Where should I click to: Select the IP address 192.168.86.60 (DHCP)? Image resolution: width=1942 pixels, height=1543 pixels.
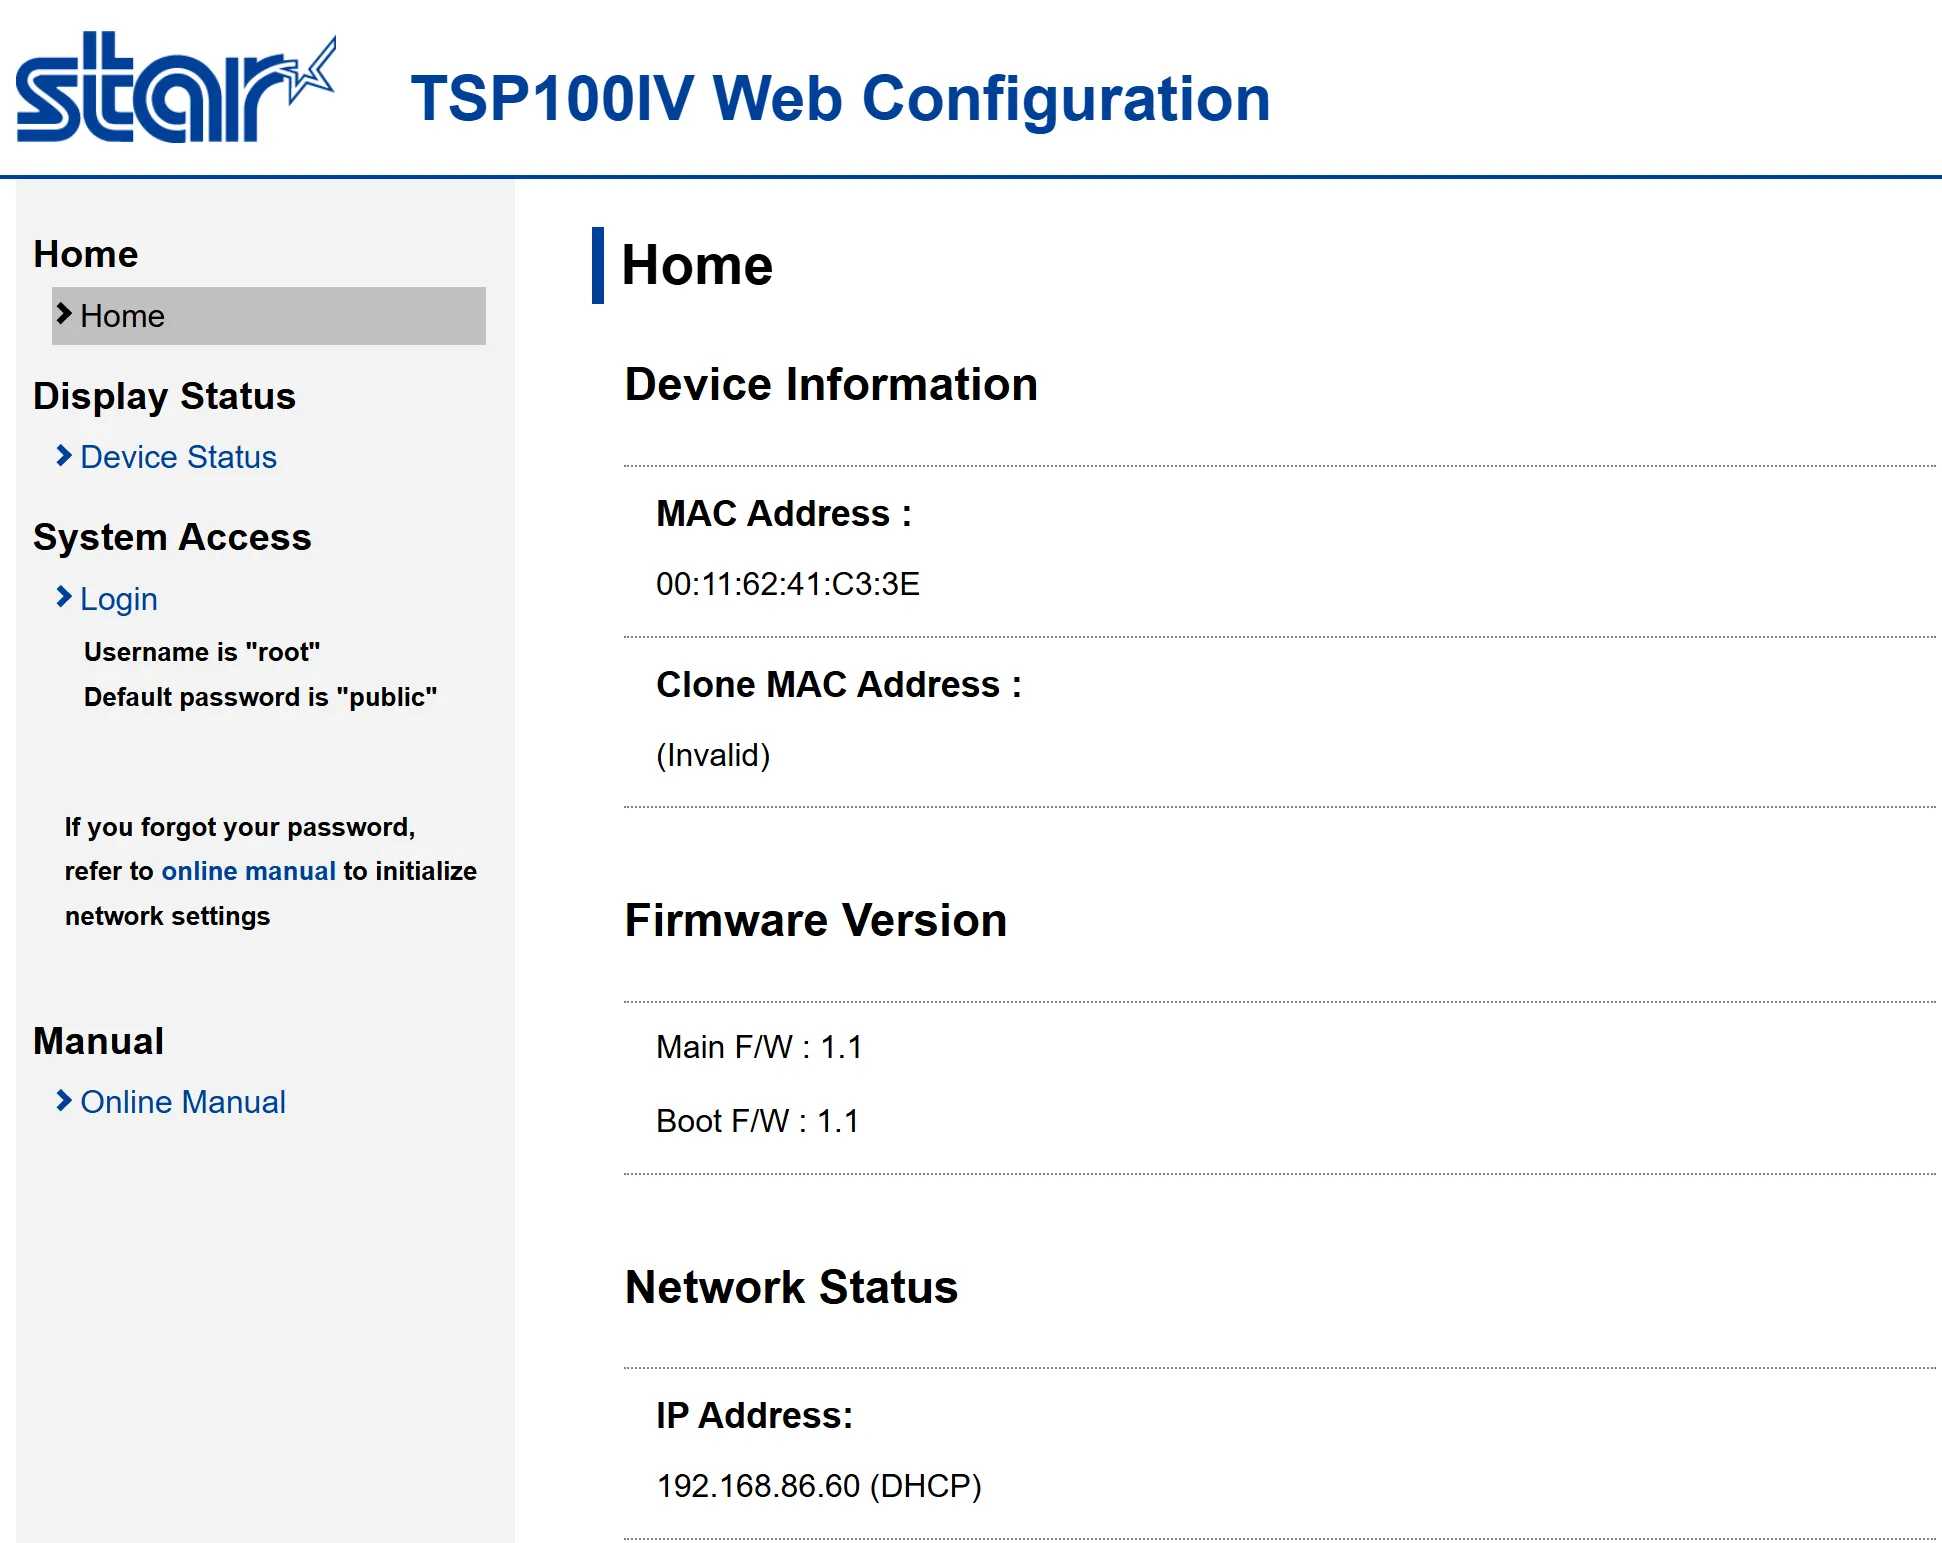(819, 1486)
